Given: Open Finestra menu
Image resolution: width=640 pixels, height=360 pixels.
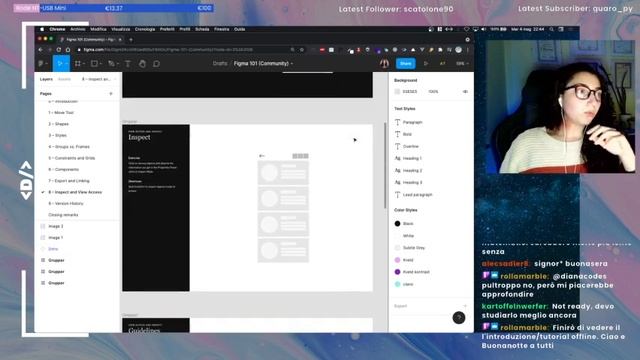Looking at the screenshot, I should click(x=222, y=29).
